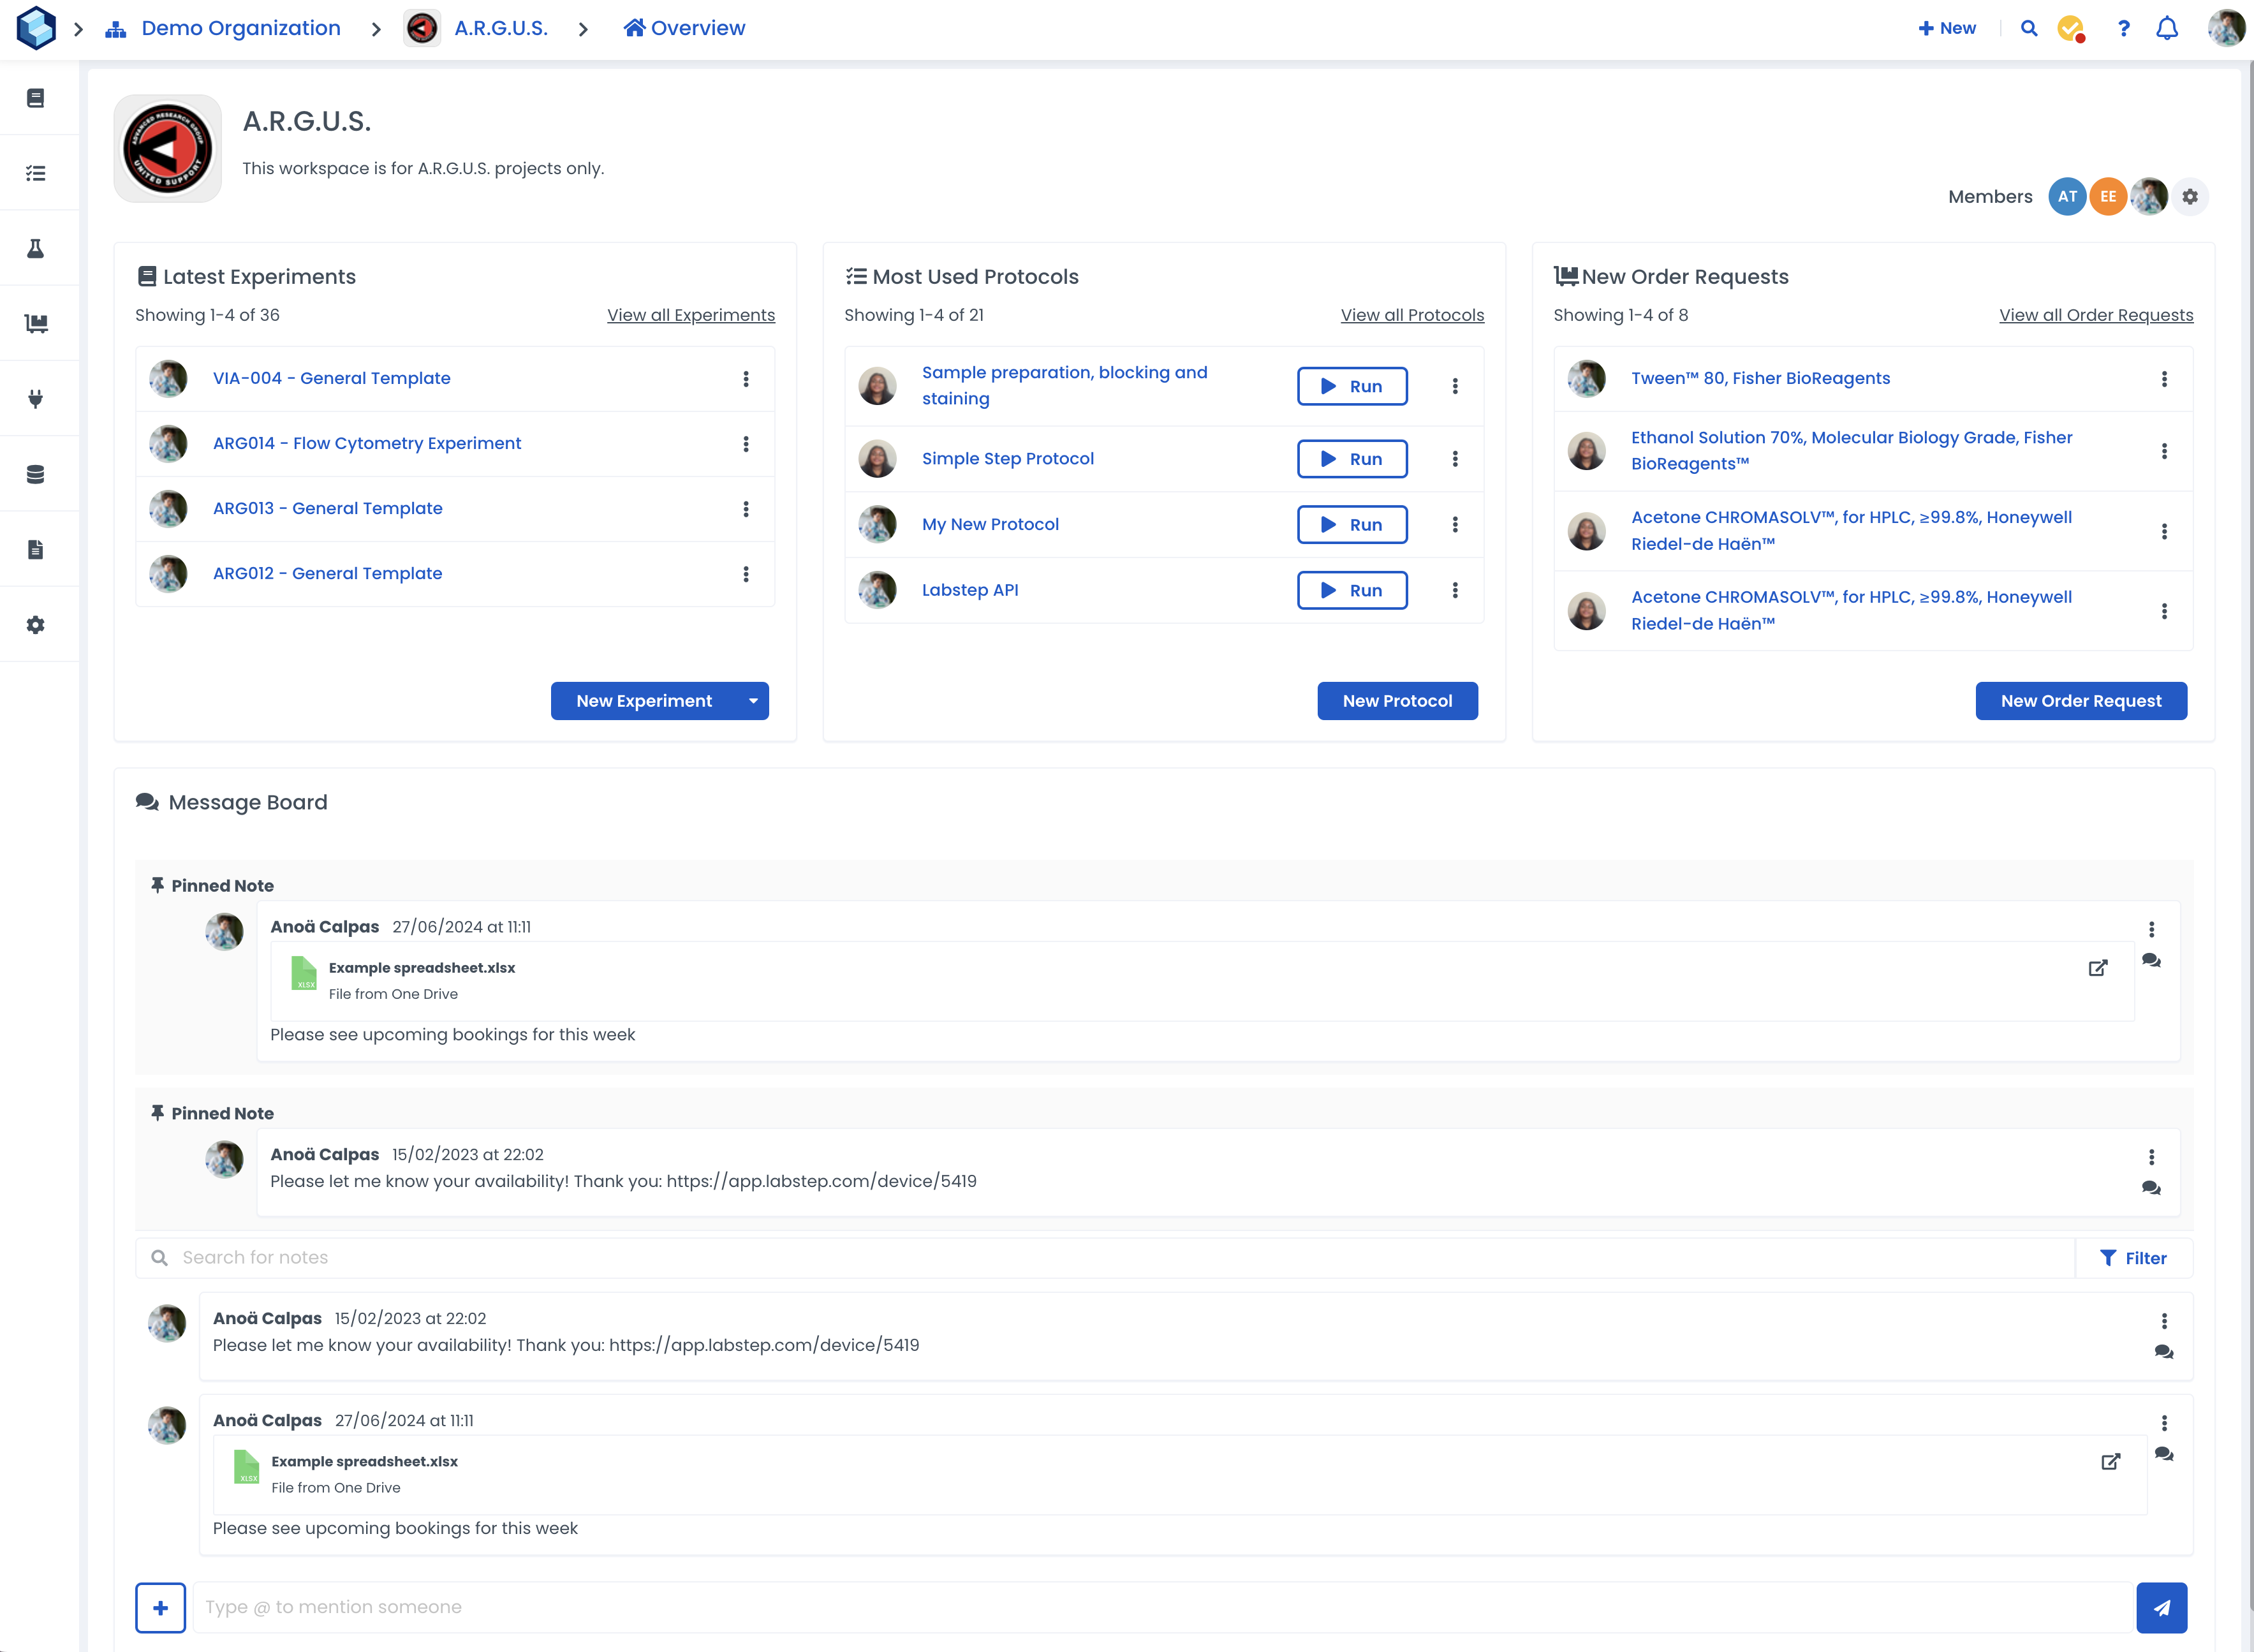Open the Devices plug sidebar icon
2254x1652 pixels.
click(x=36, y=399)
